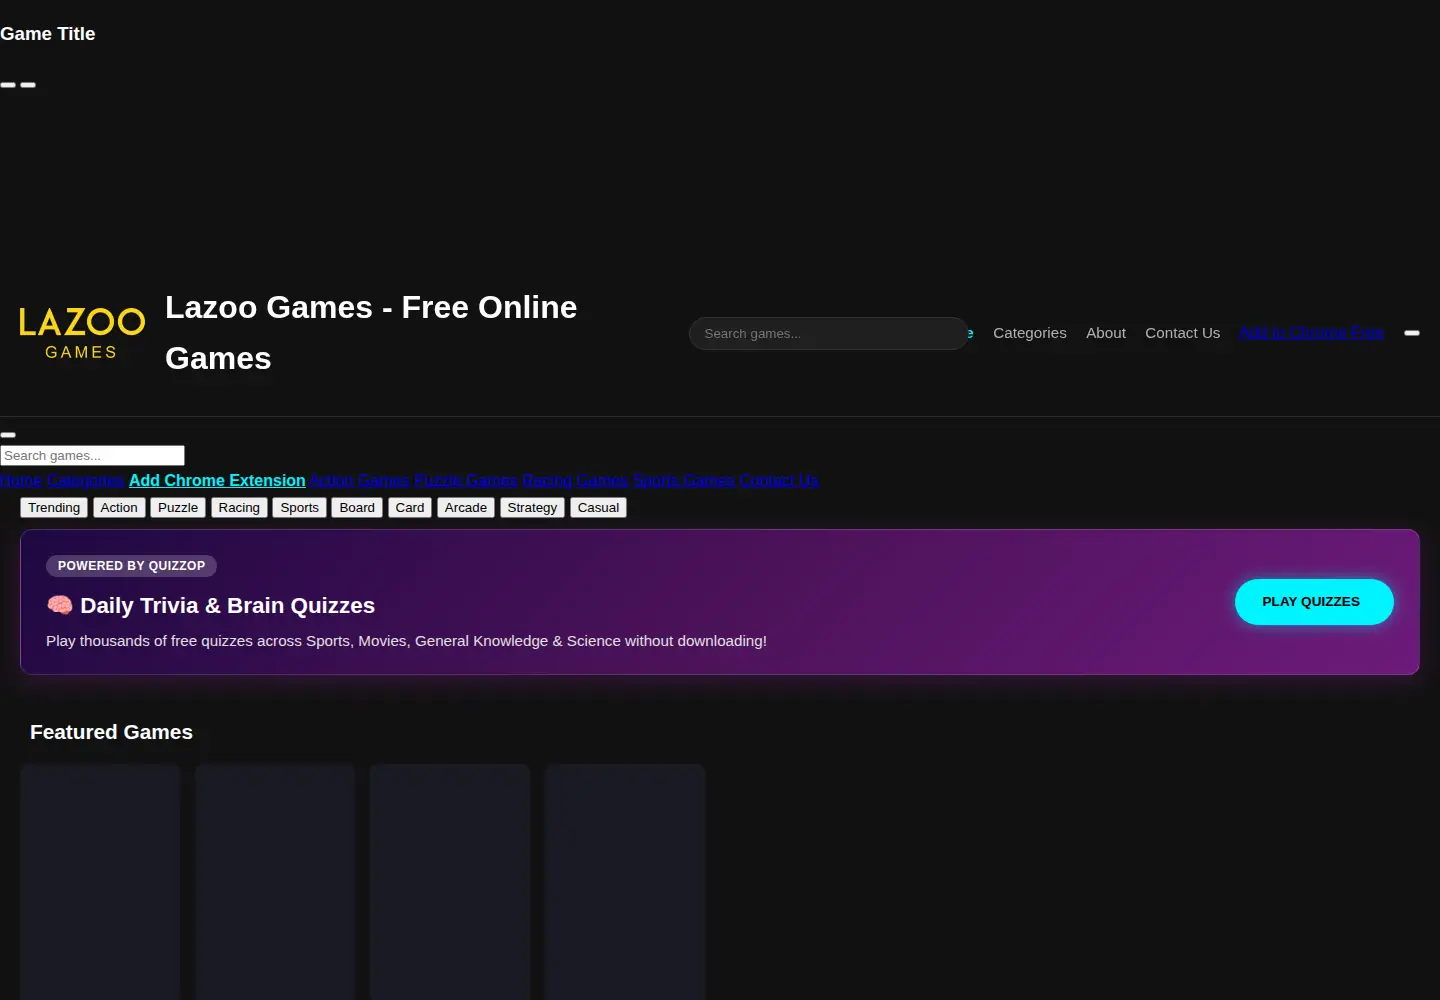Viewport: 1440px width, 1000px height.
Task: Choose the Puzzle category chip
Action: 178,508
